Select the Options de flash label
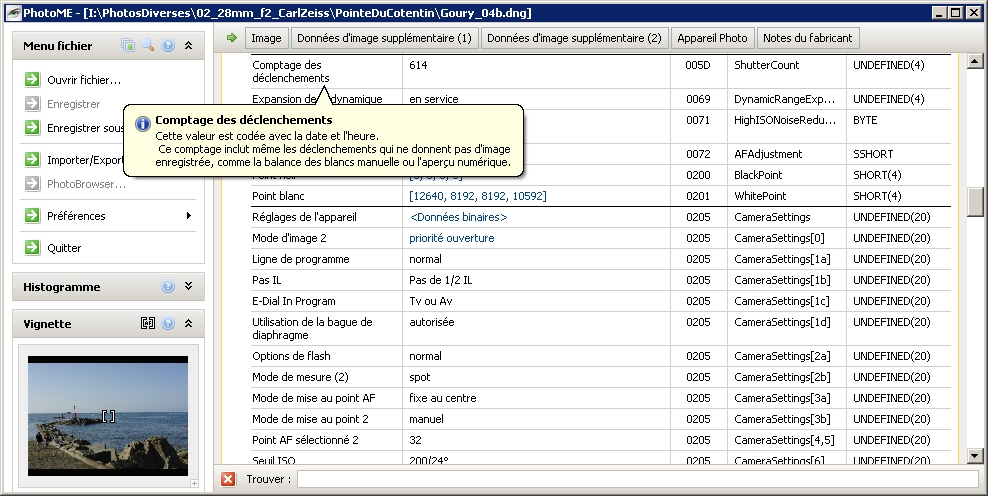The image size is (988, 496). tap(291, 356)
